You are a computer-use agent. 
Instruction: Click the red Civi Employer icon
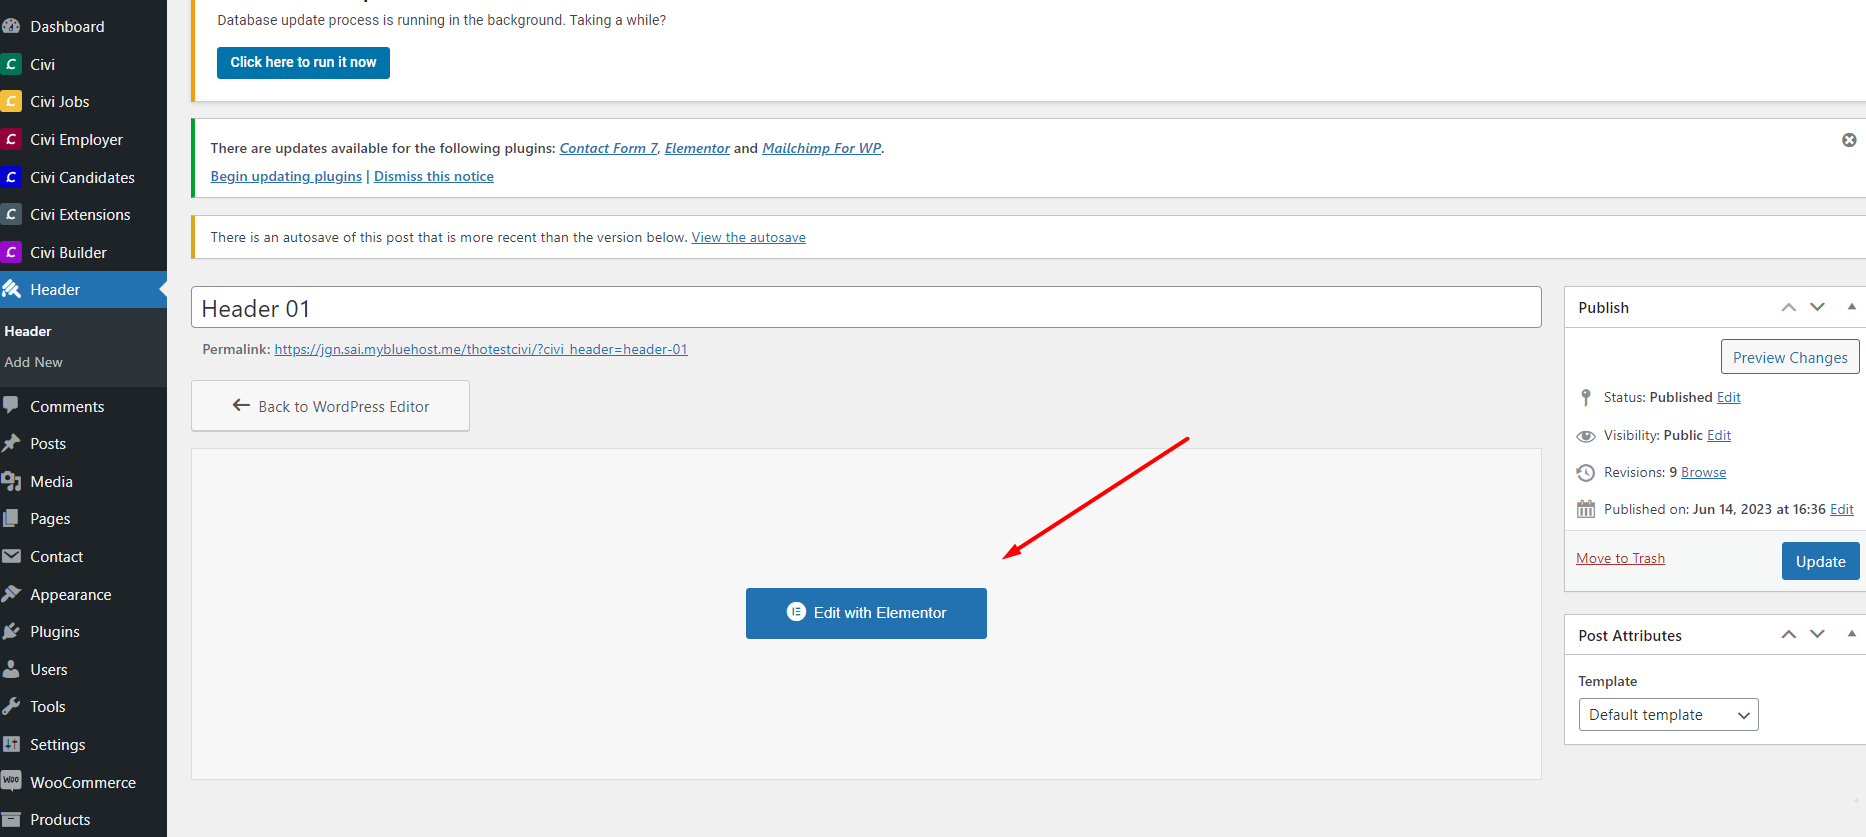pos(11,139)
